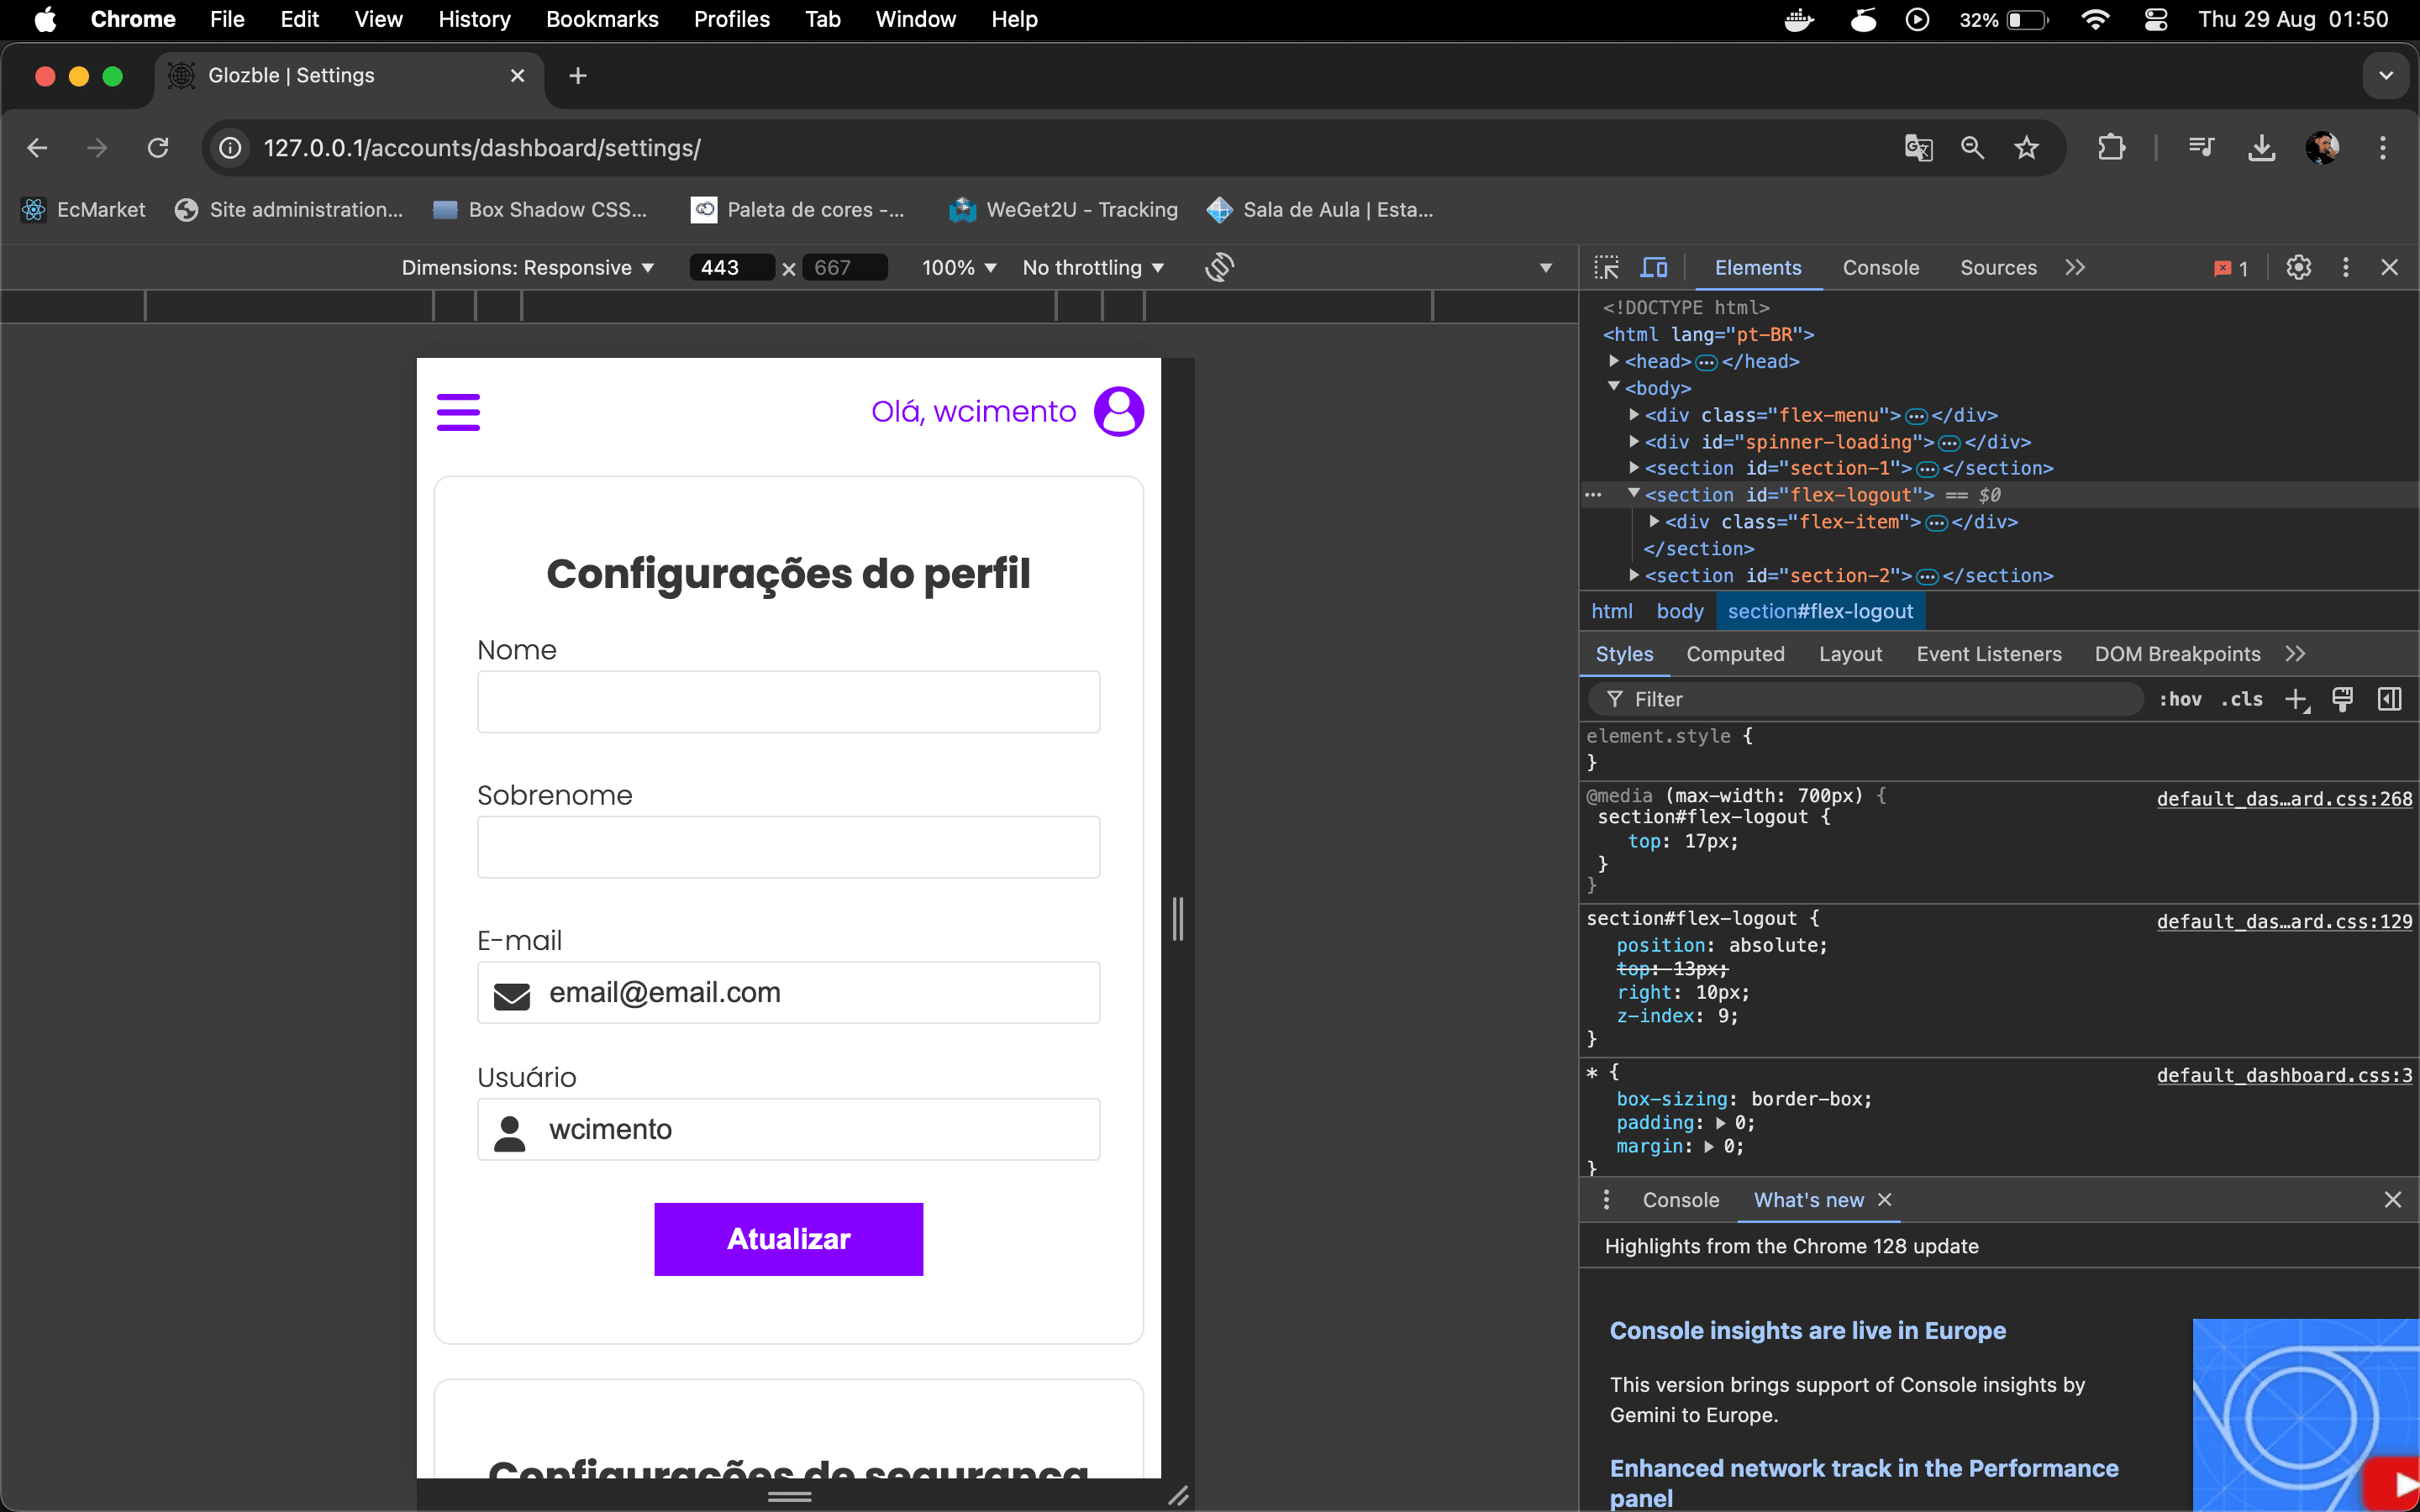Open the Layout tab
2420x1512 pixels.
(x=1850, y=654)
